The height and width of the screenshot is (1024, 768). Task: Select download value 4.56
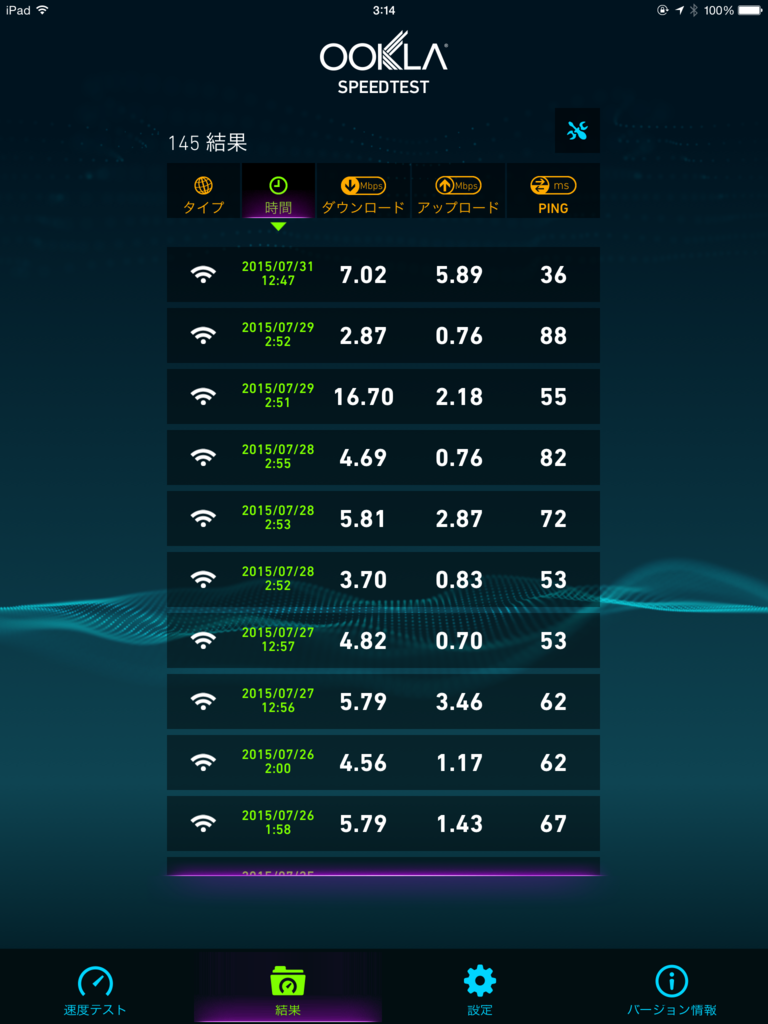point(363,763)
